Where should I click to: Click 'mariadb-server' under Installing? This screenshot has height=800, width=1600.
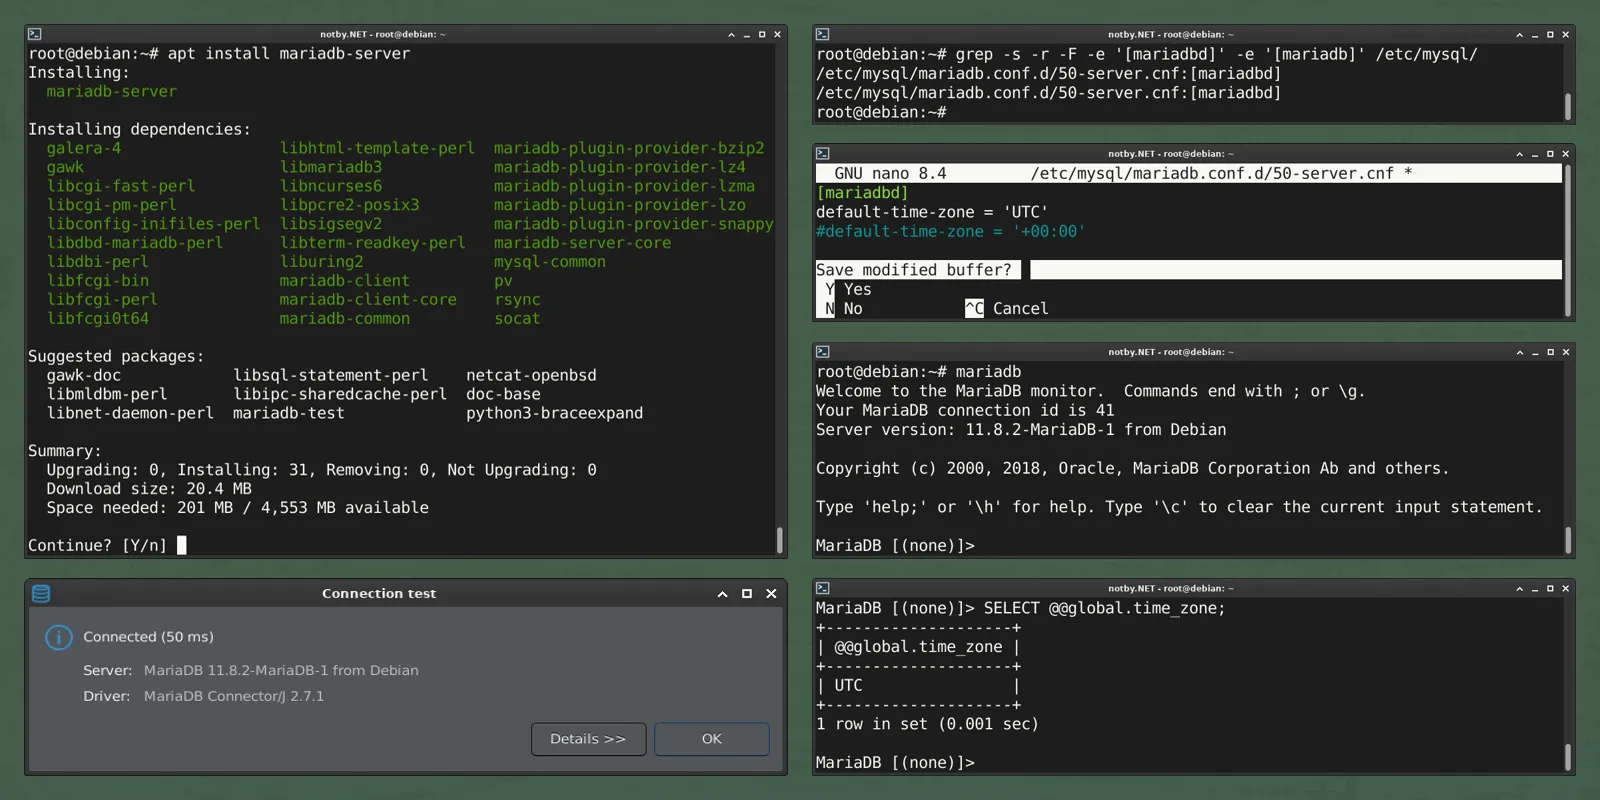(x=112, y=92)
